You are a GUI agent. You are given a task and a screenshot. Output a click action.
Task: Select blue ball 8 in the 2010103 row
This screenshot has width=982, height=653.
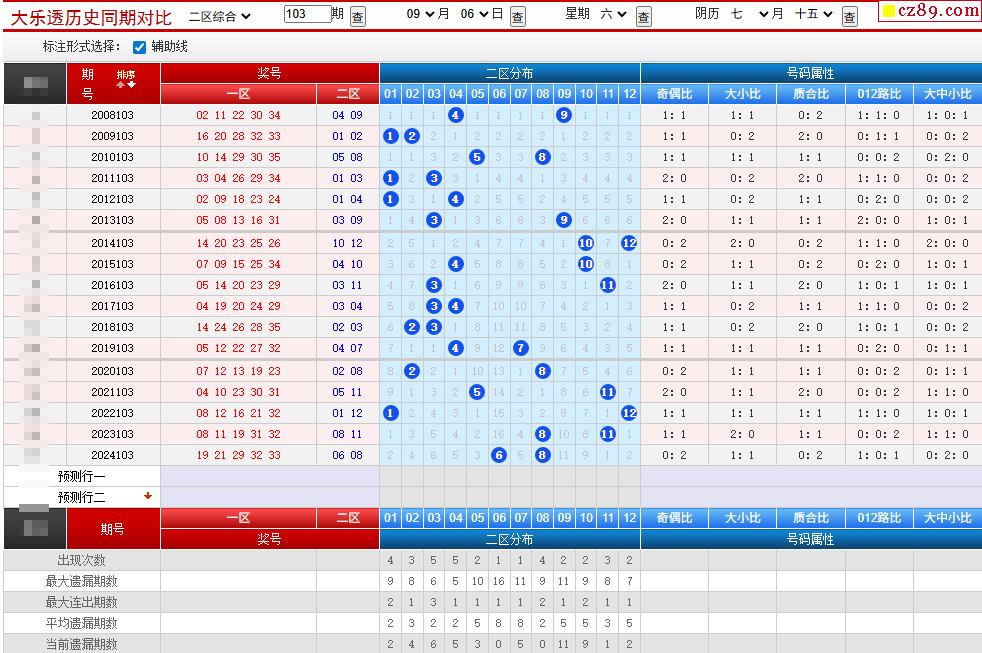point(542,157)
